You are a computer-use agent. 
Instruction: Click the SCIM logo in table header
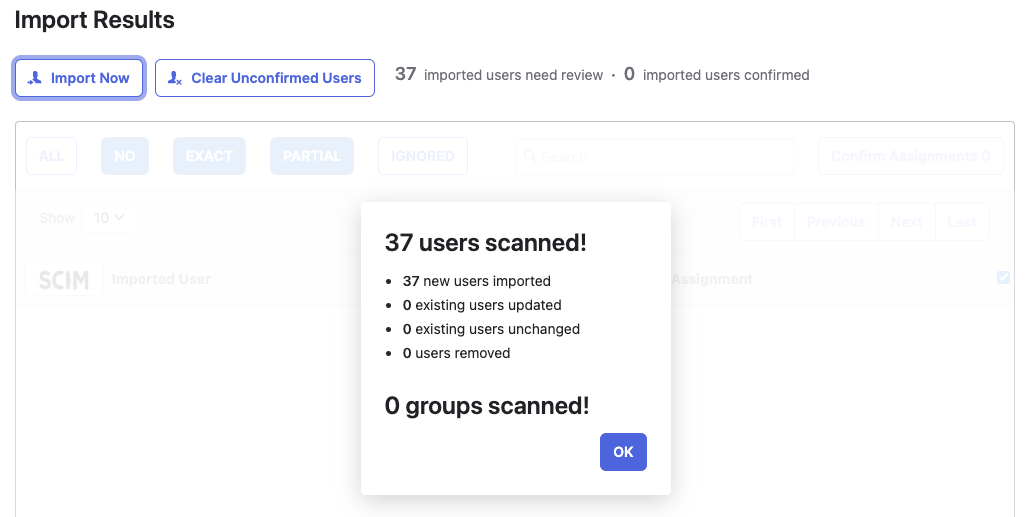pyautogui.click(x=64, y=280)
